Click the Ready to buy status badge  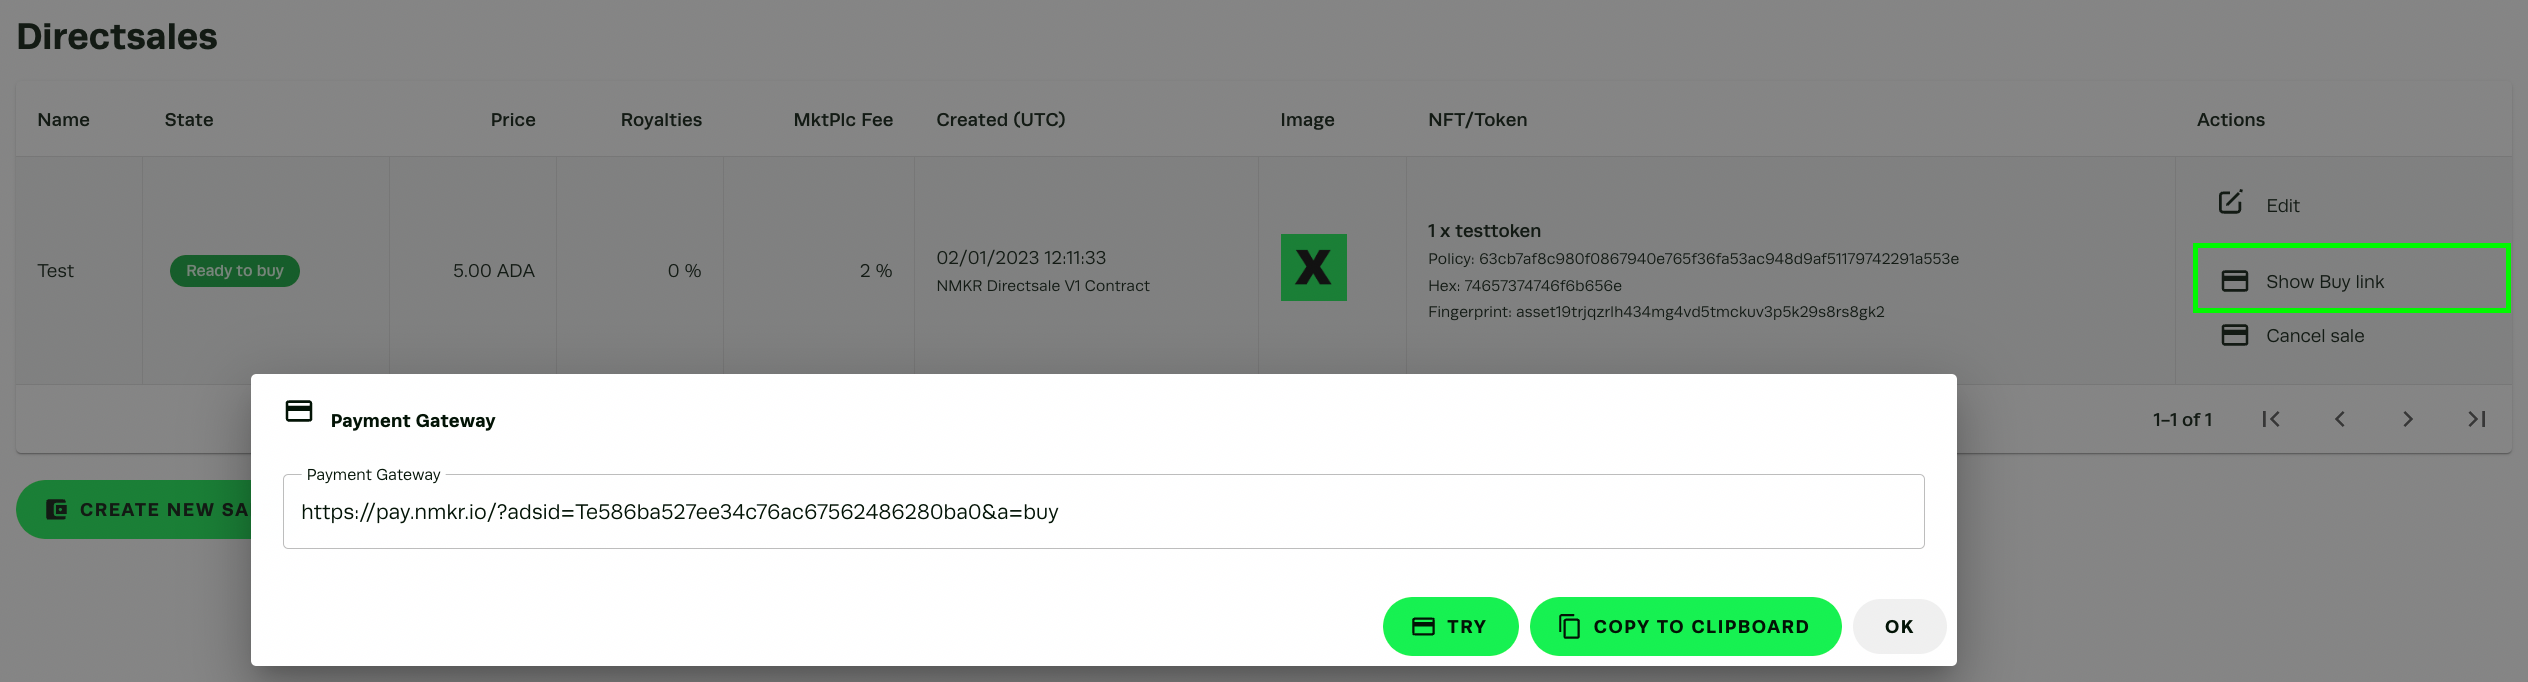234,271
